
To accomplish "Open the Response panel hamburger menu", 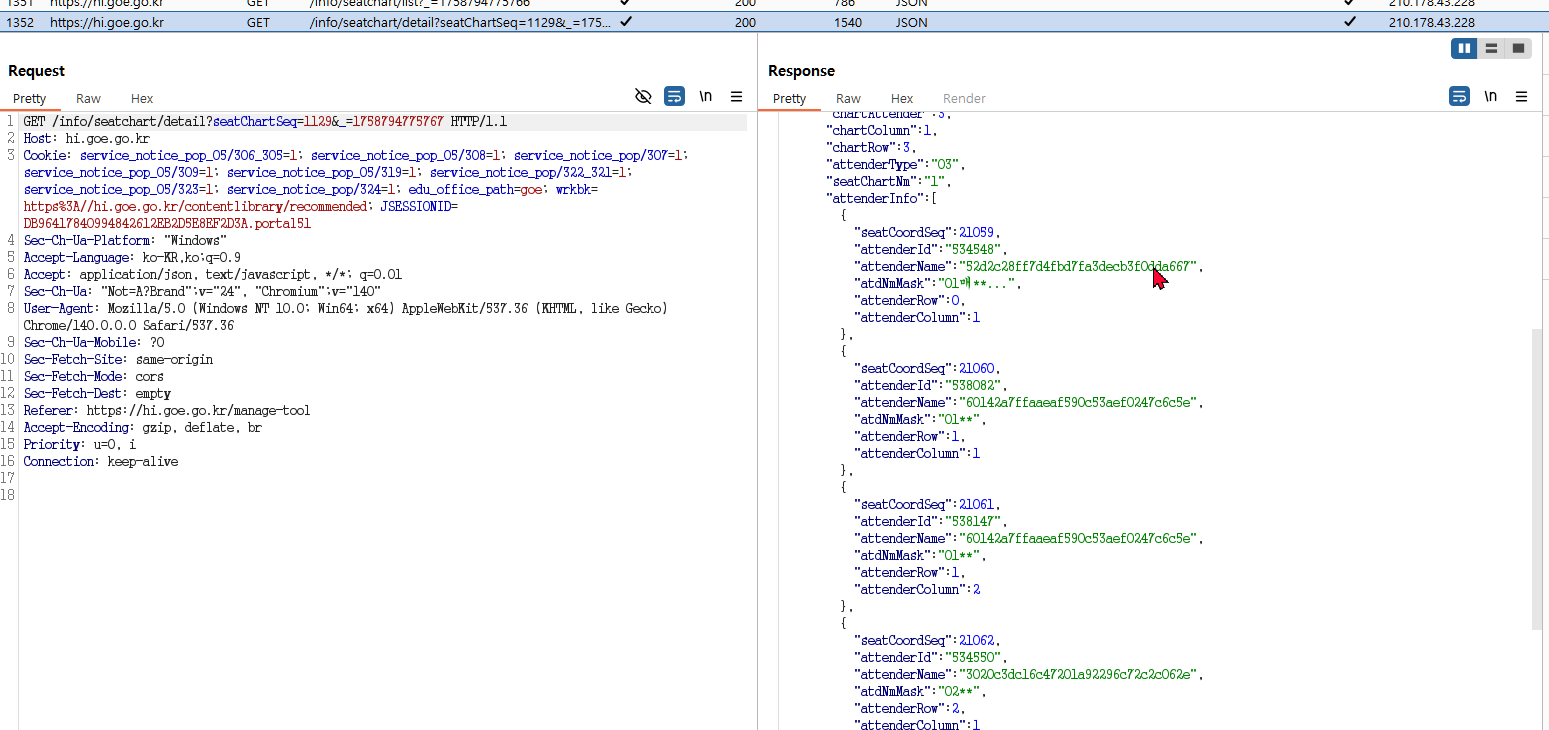I will tap(1521, 96).
